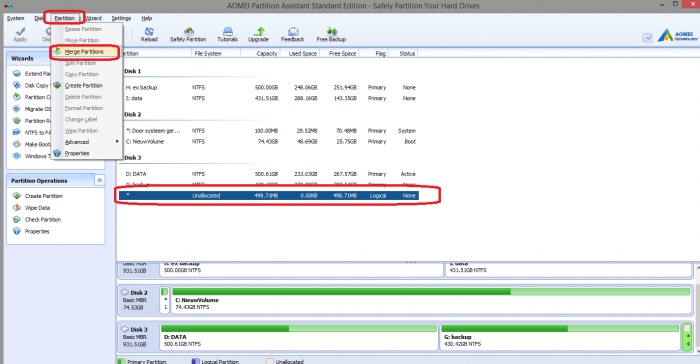This screenshot has height=364, width=700.
Task: Open the Partition menu
Action: click(64, 18)
